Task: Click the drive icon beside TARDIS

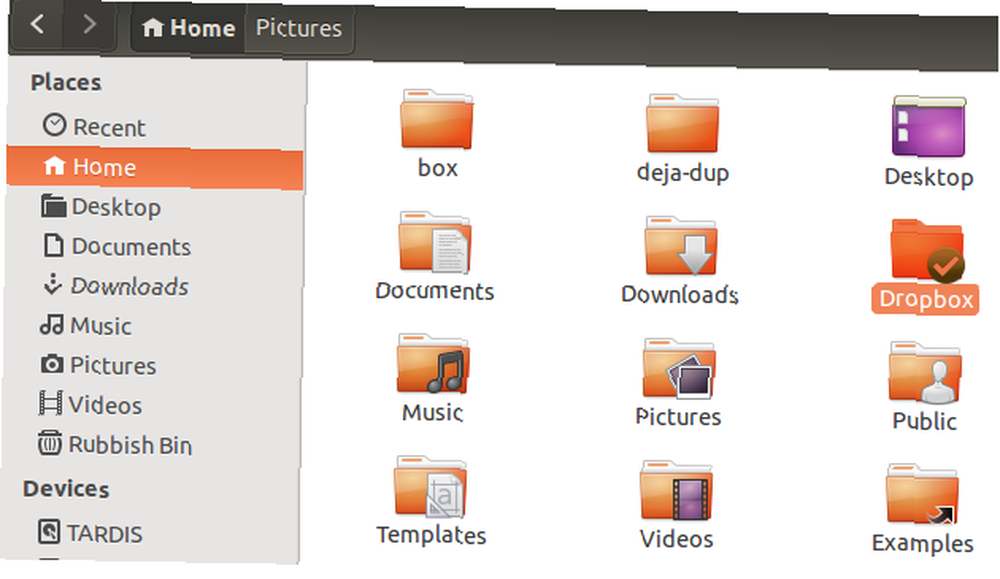Action: click(x=49, y=531)
